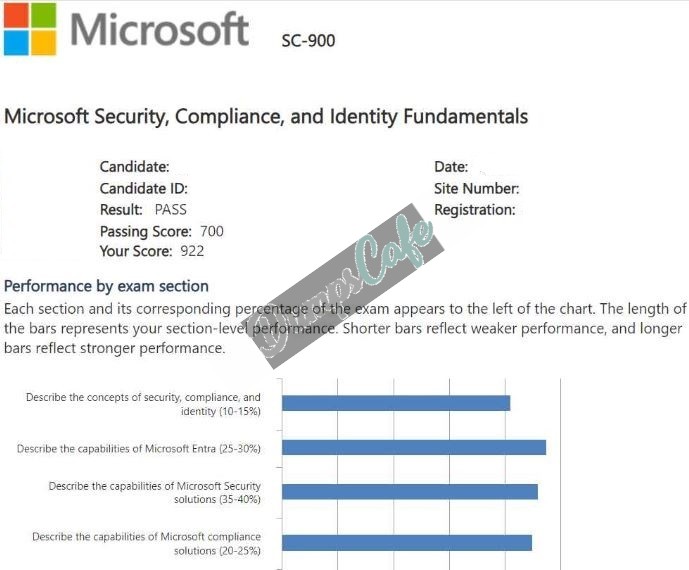Viewport: 689px width, 570px height.
Task: Click the Microsoft Security solutions bar
Action: point(410,492)
